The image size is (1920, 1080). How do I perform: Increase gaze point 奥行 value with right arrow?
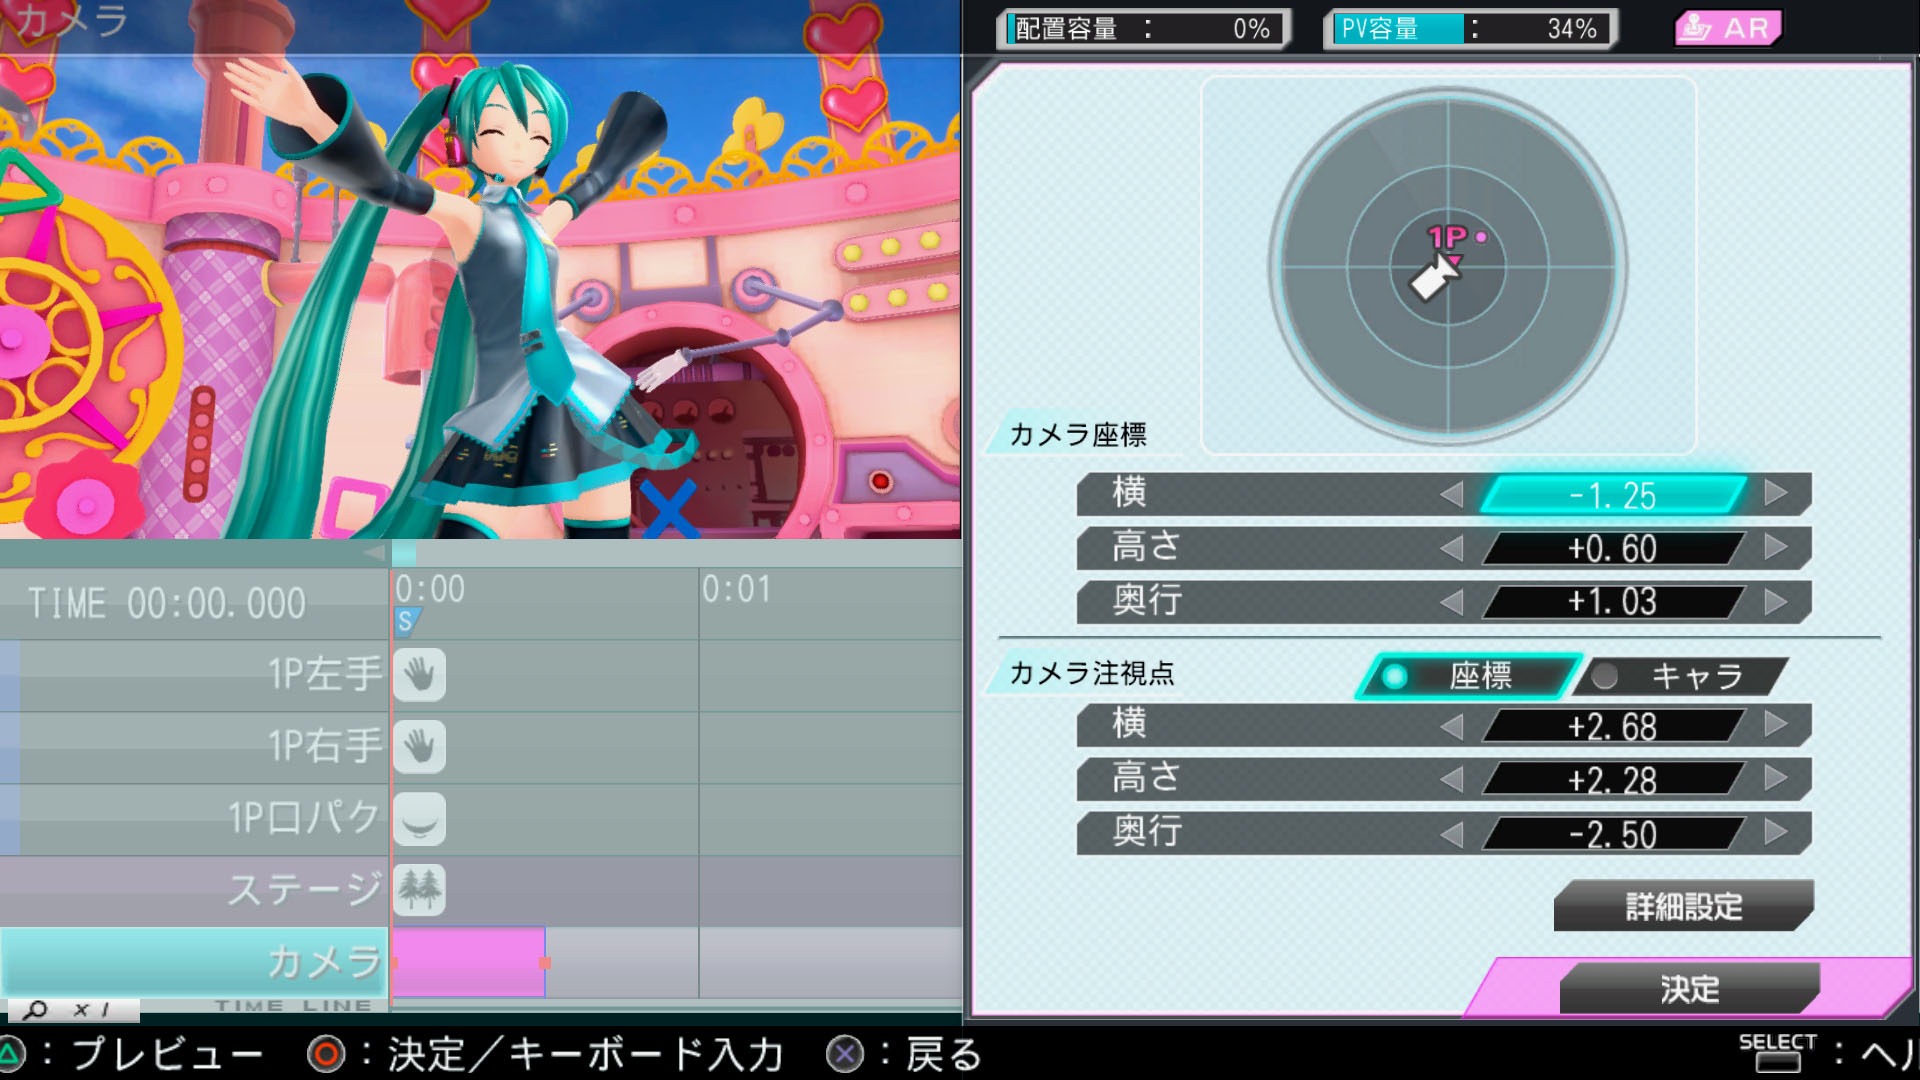point(1776,833)
